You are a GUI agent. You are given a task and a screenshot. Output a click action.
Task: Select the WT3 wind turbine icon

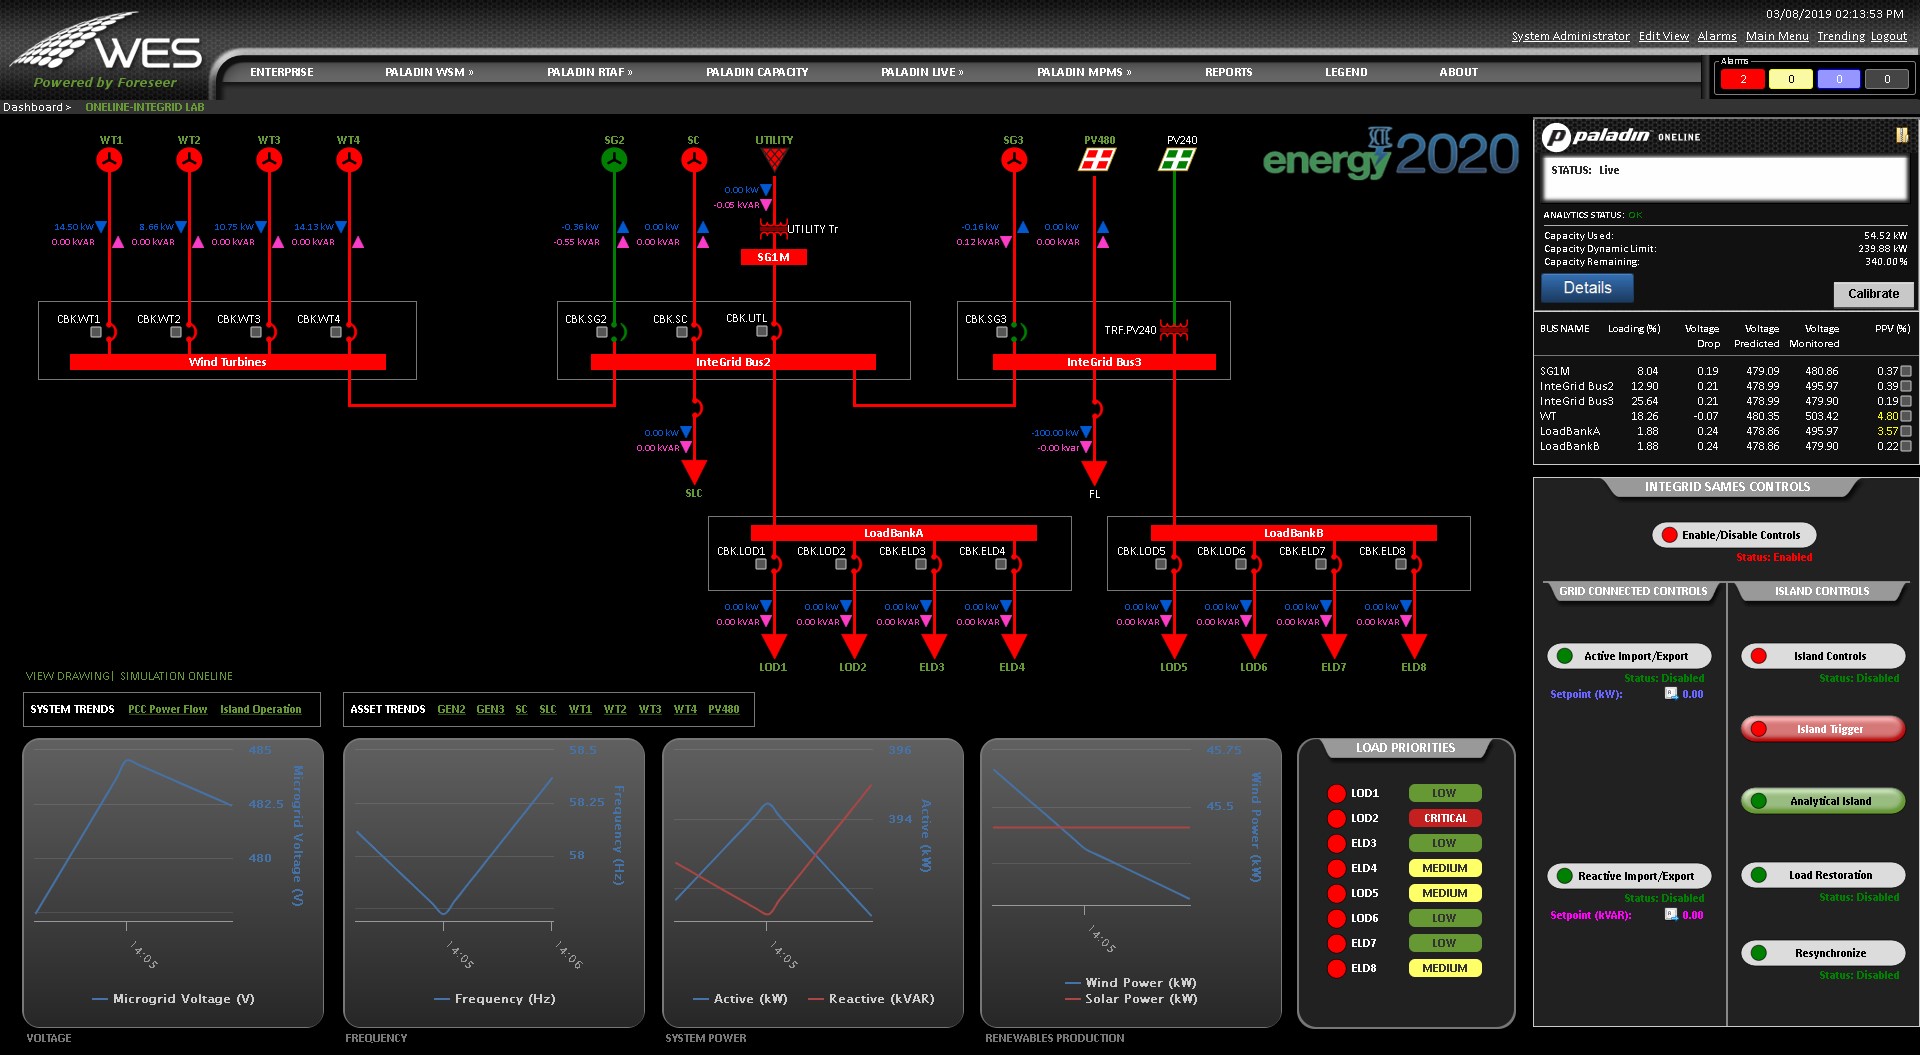coord(269,160)
